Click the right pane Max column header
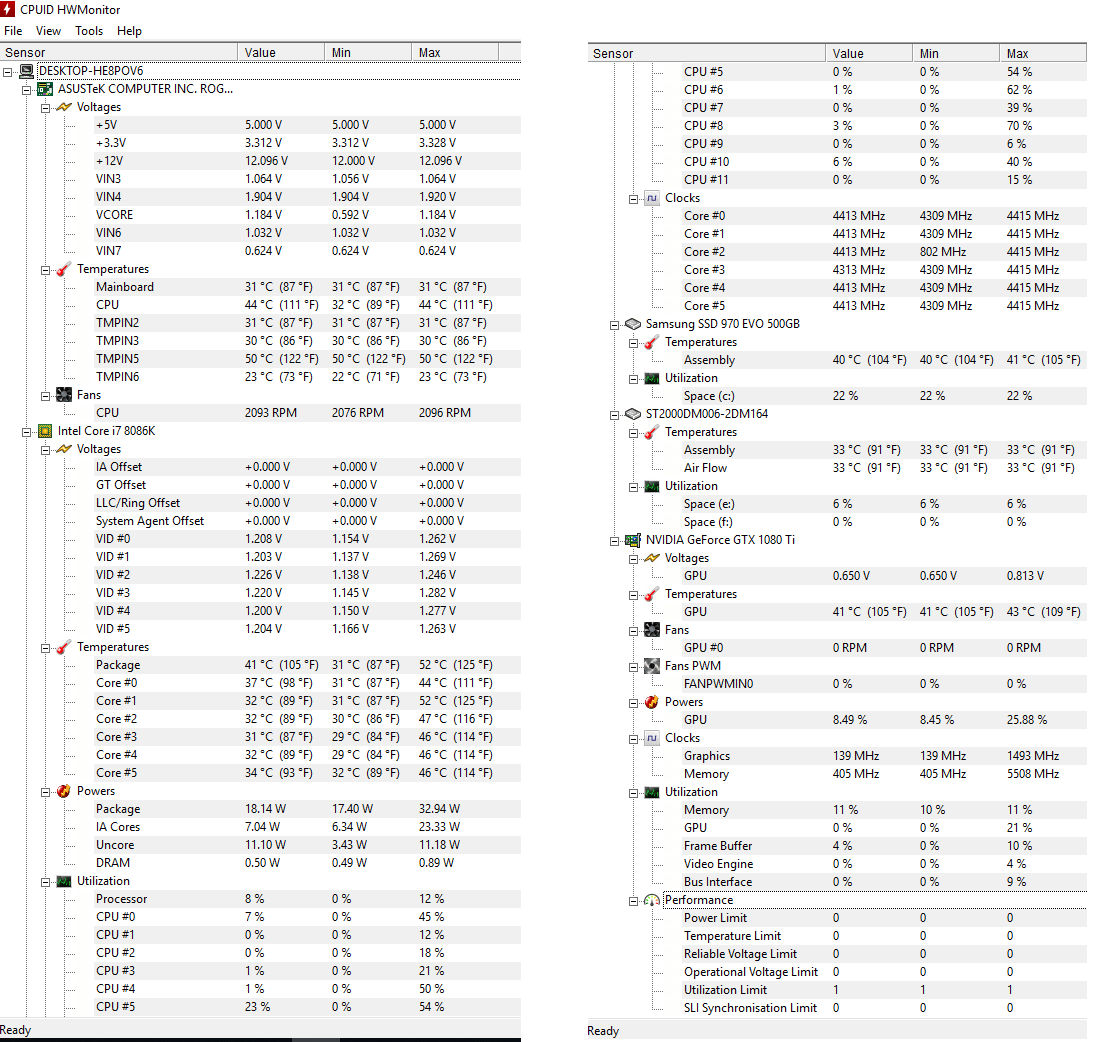The width and height of the screenshot is (1100, 1042). [x=1043, y=53]
